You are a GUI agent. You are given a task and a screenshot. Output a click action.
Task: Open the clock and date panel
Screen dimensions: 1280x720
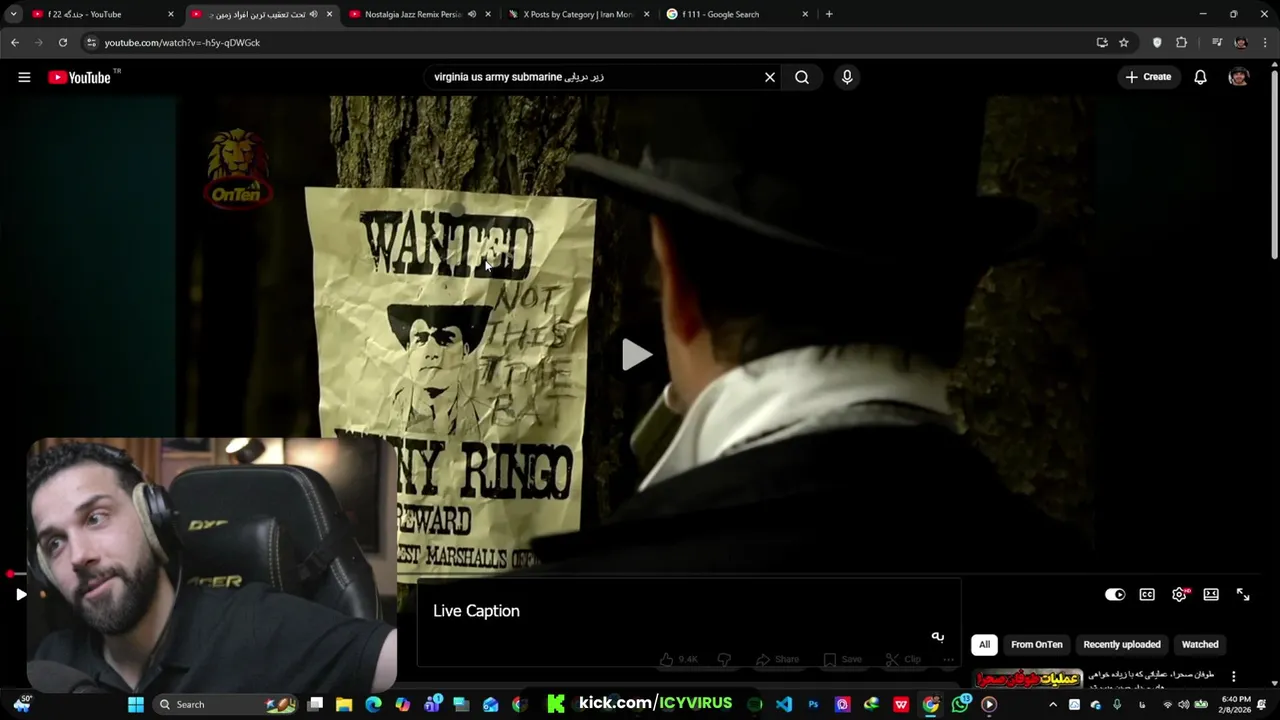[x=1235, y=704]
